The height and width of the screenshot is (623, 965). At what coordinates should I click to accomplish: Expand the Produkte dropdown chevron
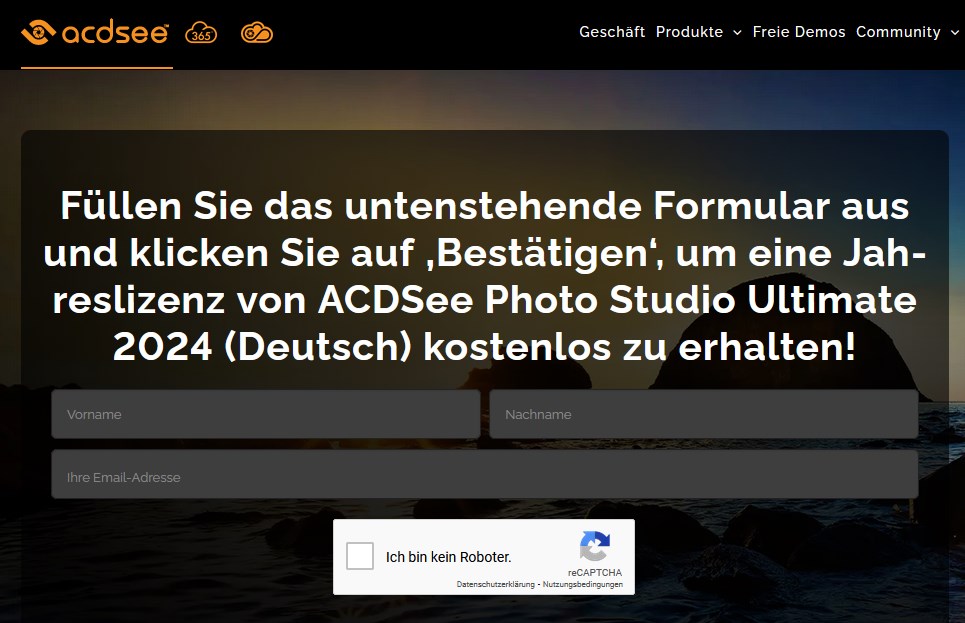click(x=737, y=33)
